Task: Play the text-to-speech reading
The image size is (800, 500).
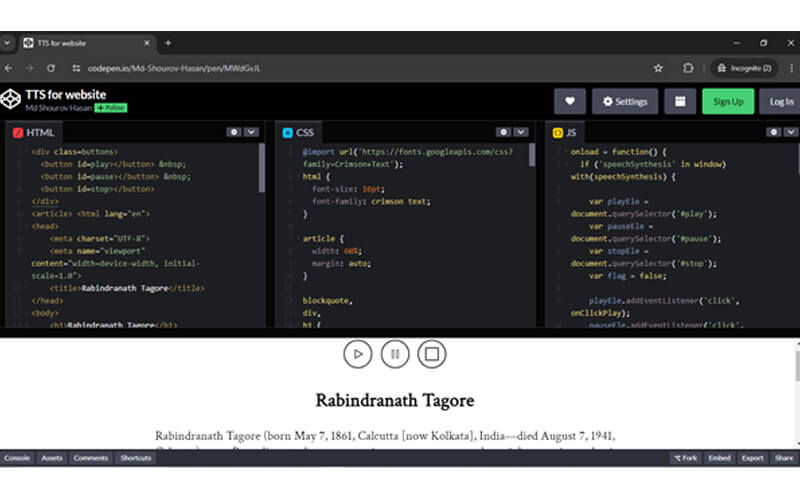Action: [x=357, y=354]
